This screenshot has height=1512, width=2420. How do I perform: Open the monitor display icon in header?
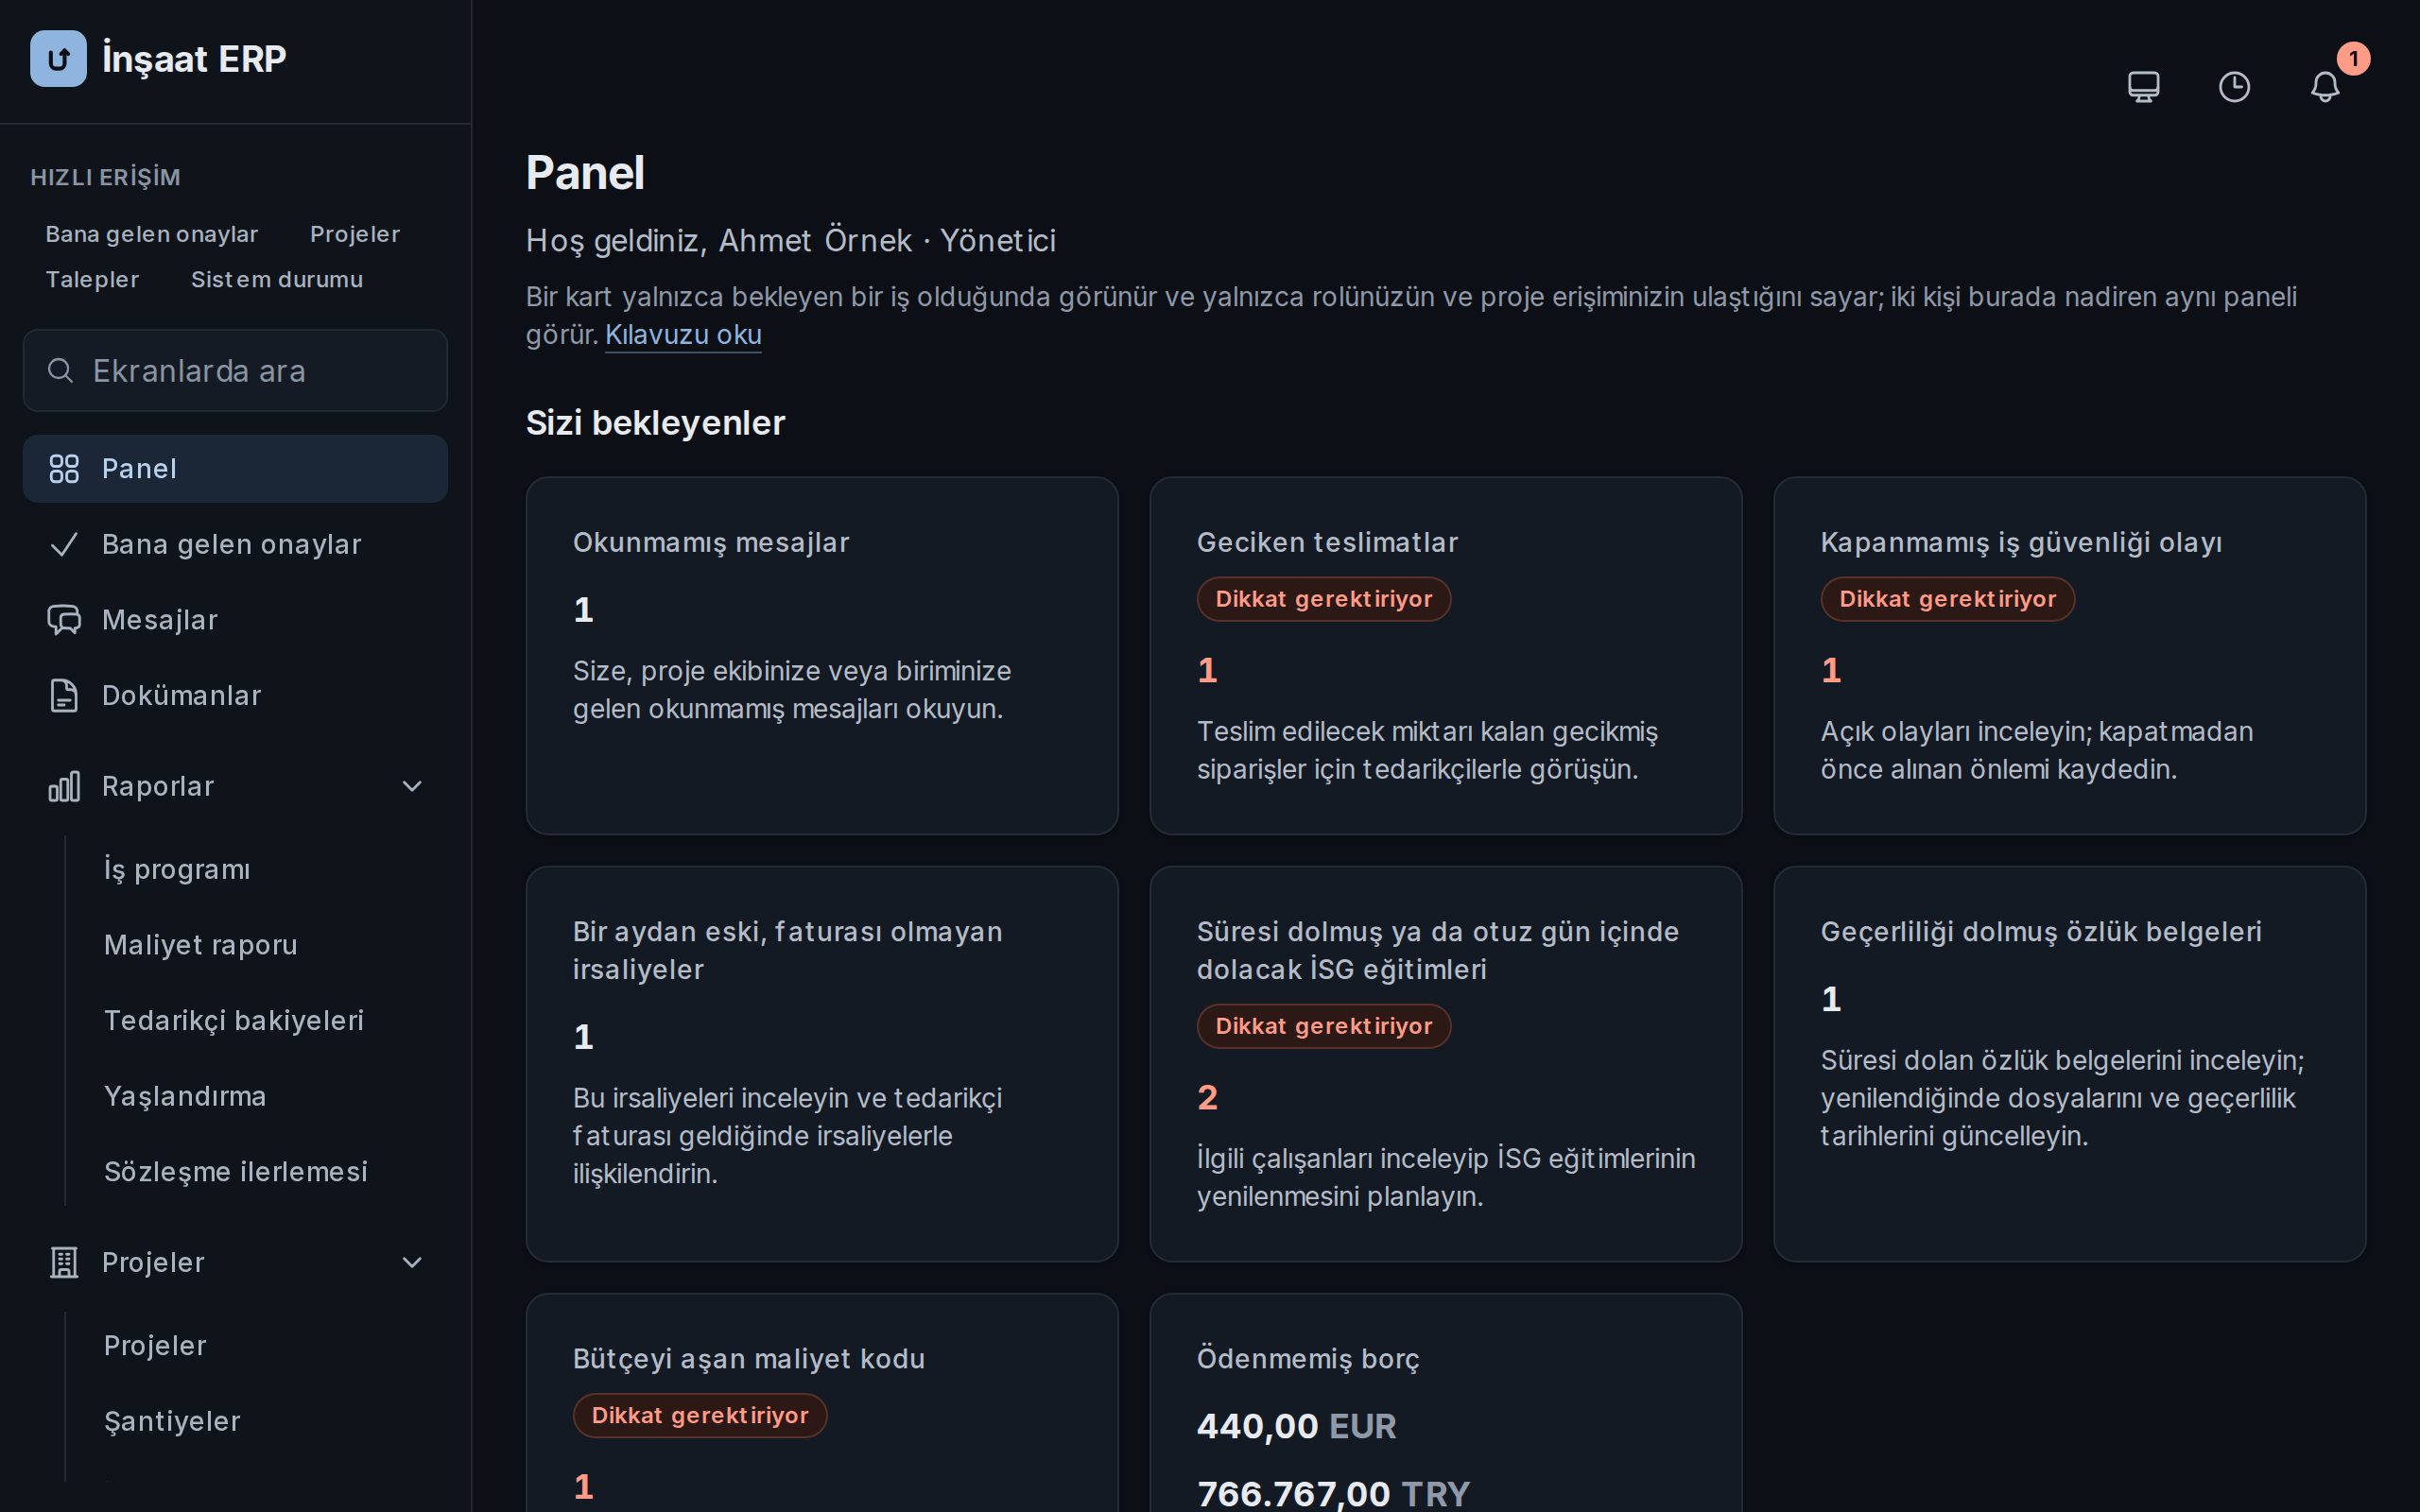tap(2143, 87)
